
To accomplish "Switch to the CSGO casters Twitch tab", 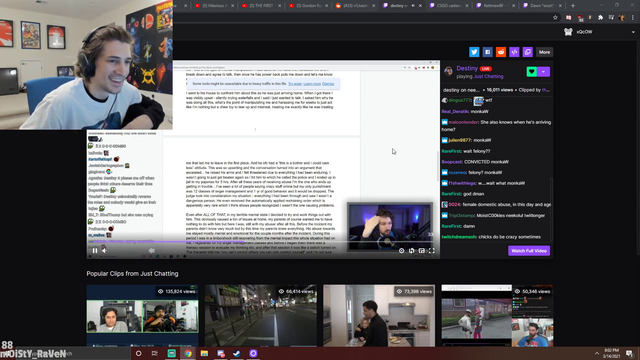I will 449,6.
